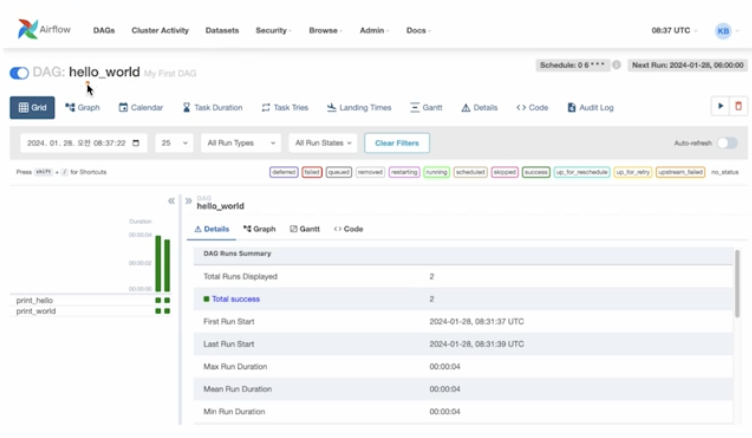Open the 08:37 UTC timezone dropdown
The image size is (752, 438).
coord(674,30)
